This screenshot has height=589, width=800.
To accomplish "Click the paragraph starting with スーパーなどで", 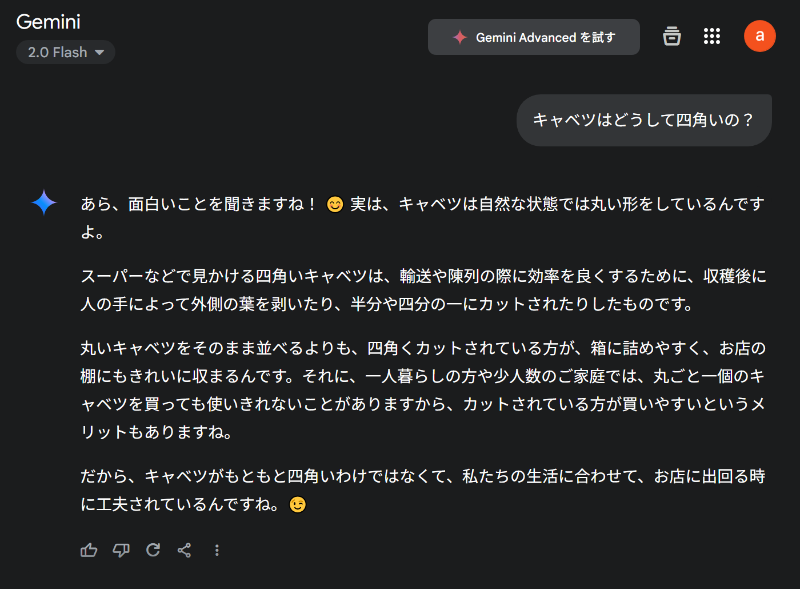I will tap(423, 290).
